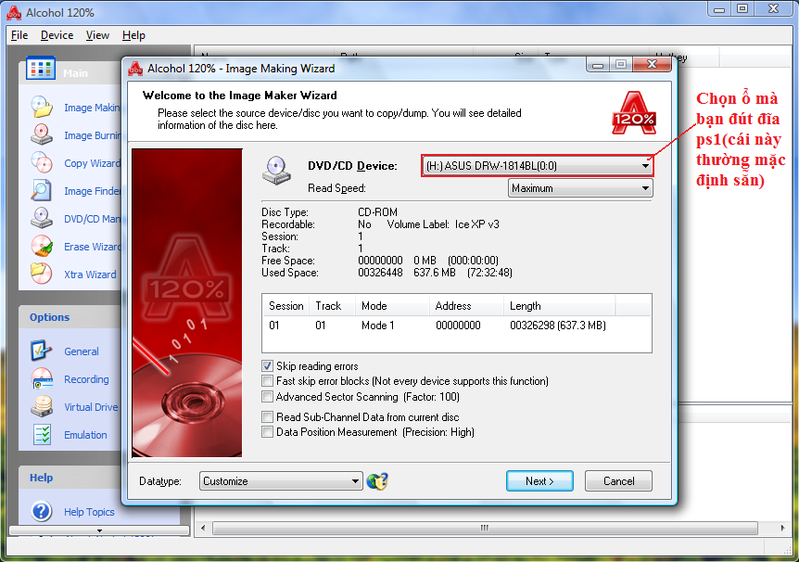
Task: Minimize the Image Making Wizard dialog
Action: [598, 64]
